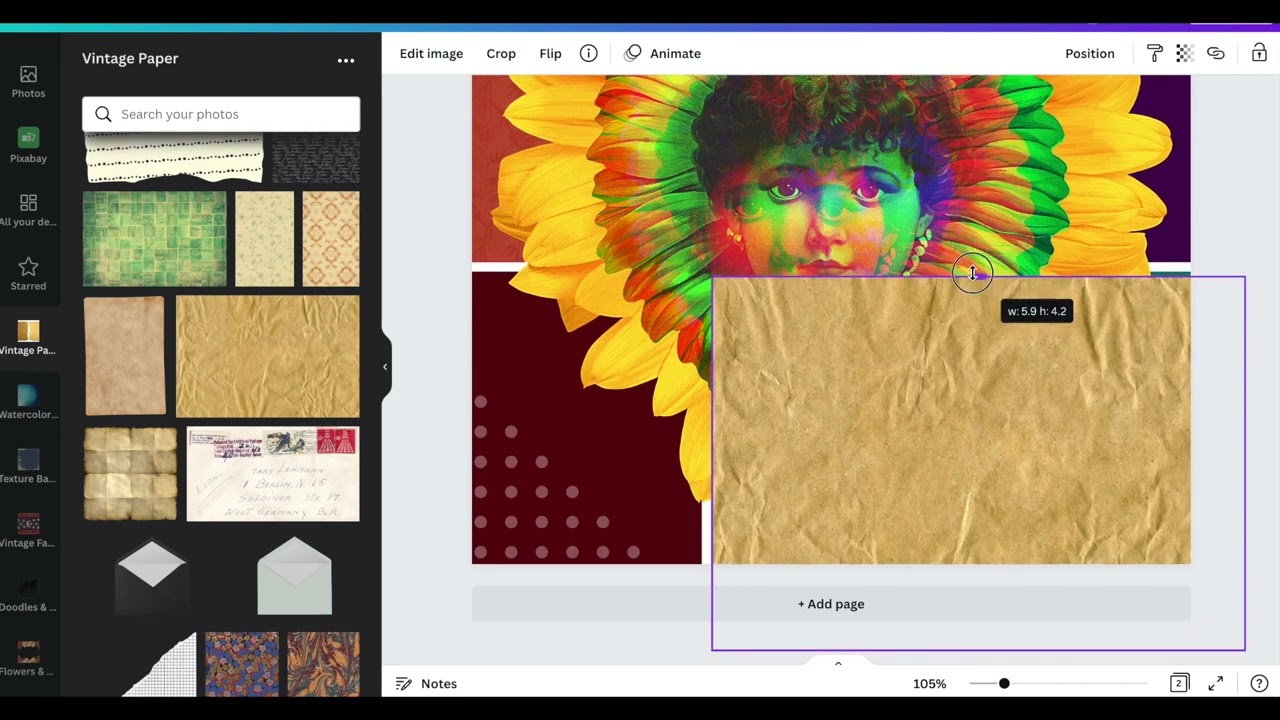Click the link icon in toolbar
This screenshot has width=1280, height=720.
click(1216, 53)
